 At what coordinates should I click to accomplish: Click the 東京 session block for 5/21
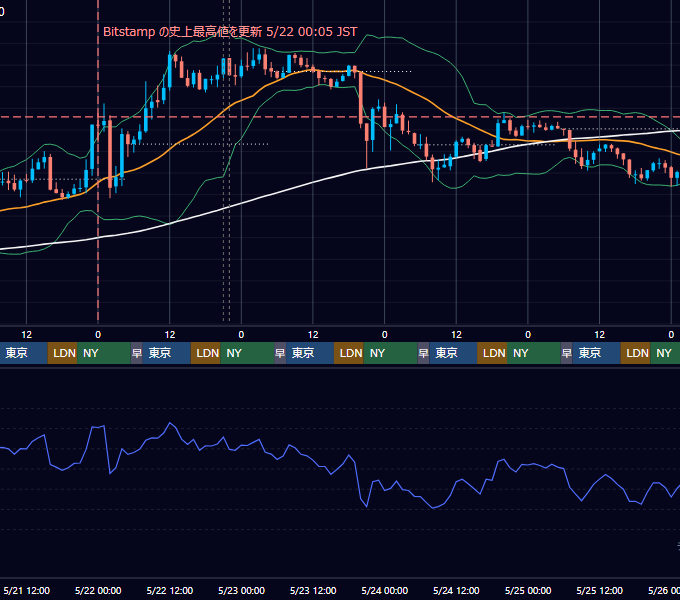(x=23, y=353)
